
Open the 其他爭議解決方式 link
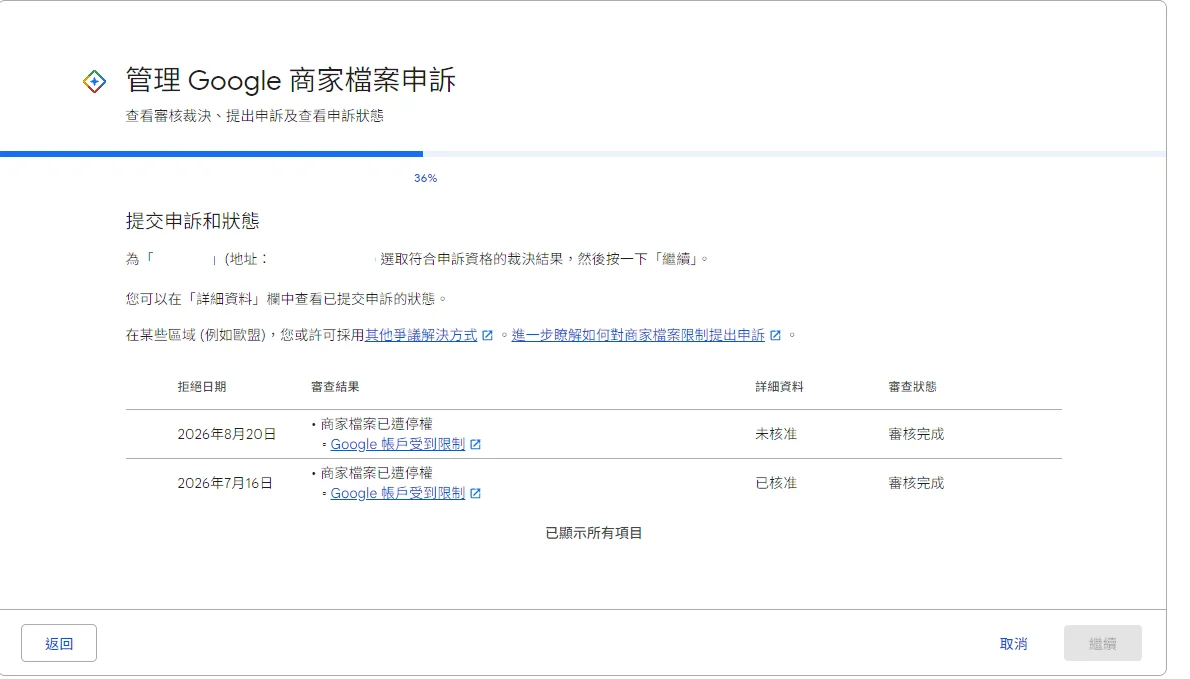421,335
